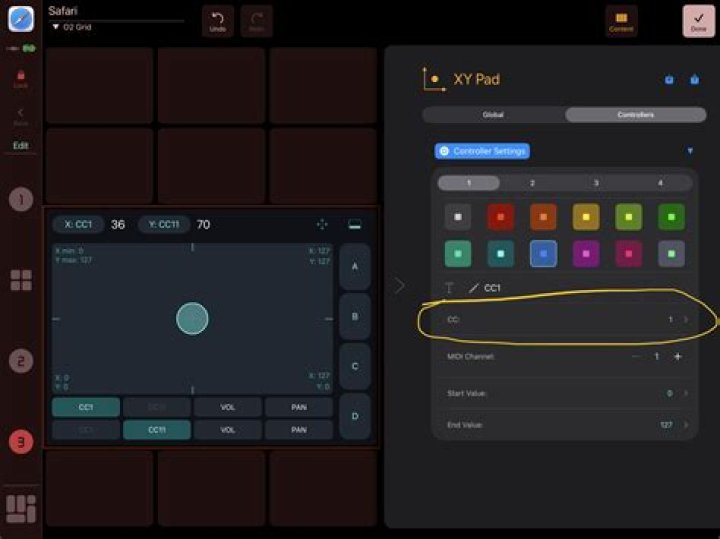Screen dimensions: 720x539
Task: Collapse Controller Settings with the blue triangle
Action: (690, 151)
